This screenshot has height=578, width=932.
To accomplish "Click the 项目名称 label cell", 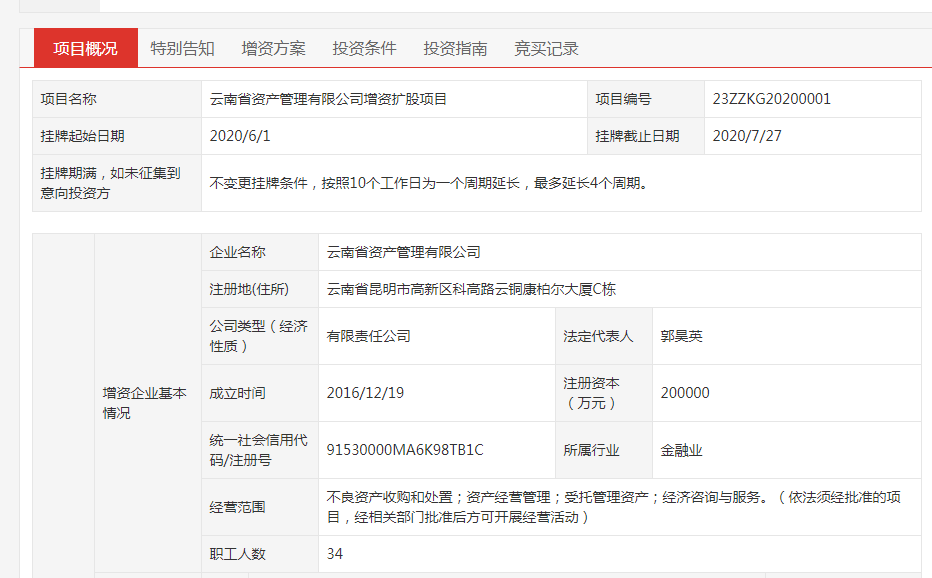I will 117,99.
